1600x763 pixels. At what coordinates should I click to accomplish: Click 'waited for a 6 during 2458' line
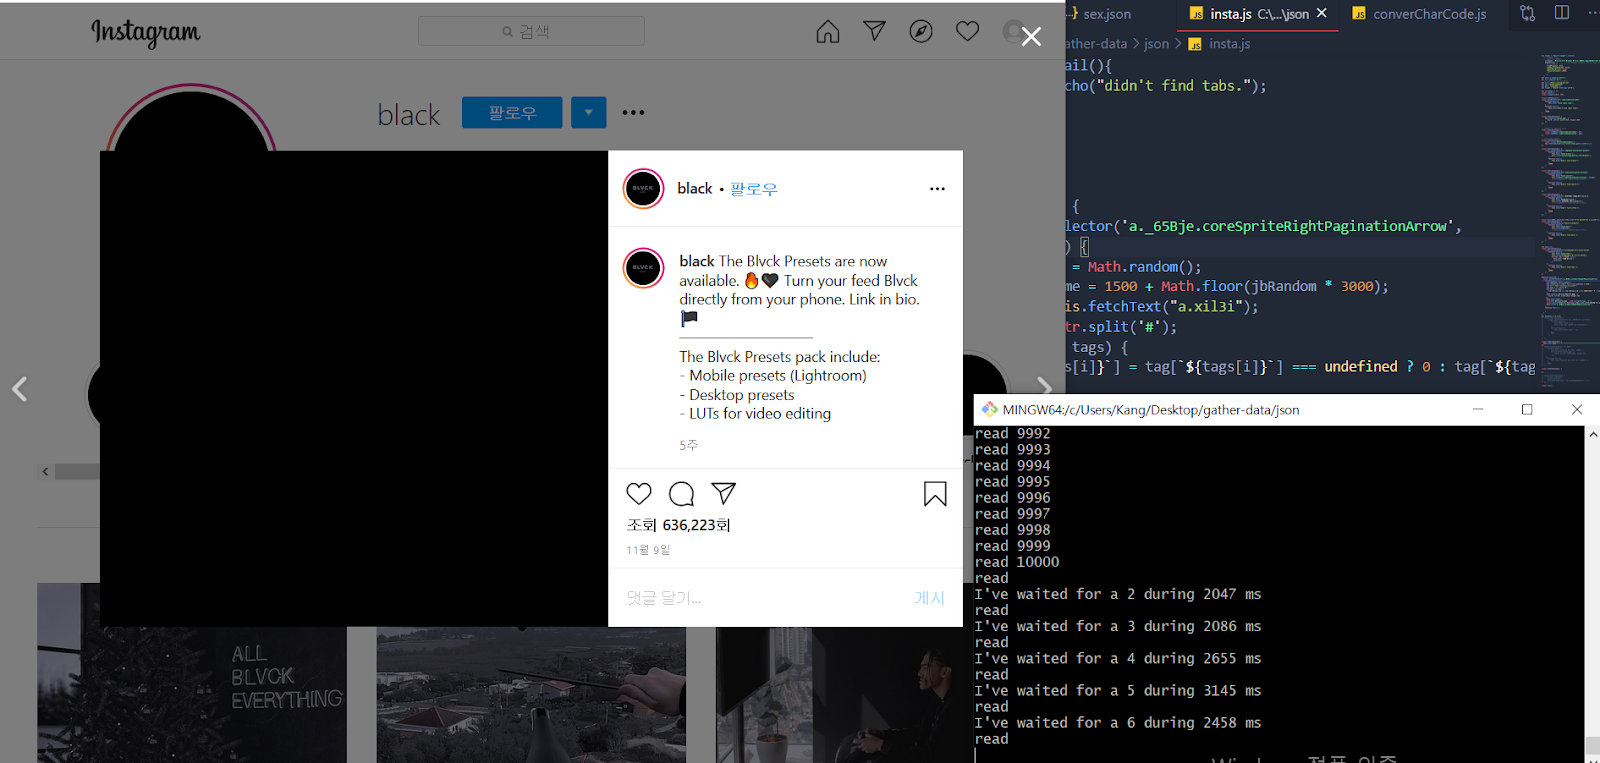1118,722
